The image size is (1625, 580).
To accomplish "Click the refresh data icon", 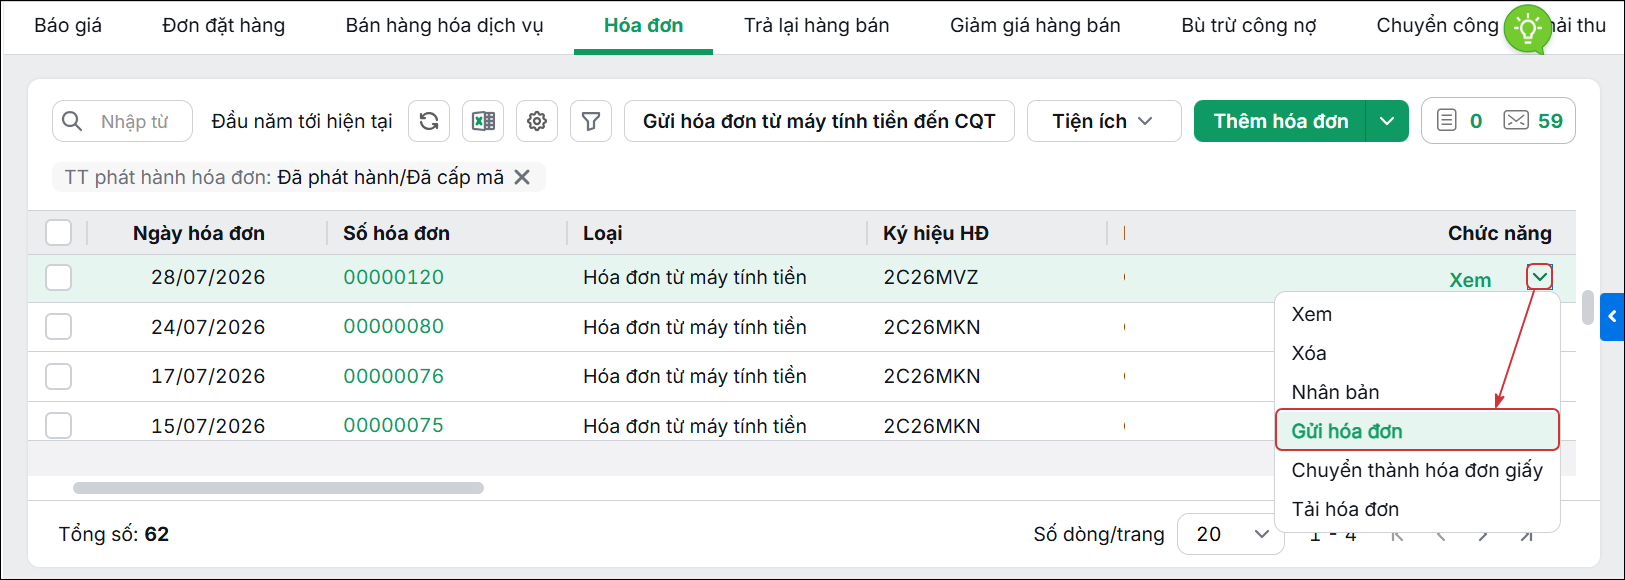I will (429, 121).
